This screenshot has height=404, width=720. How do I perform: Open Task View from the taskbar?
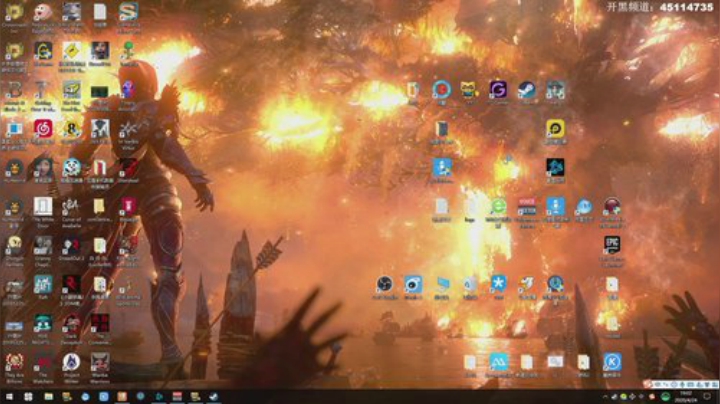(28, 396)
